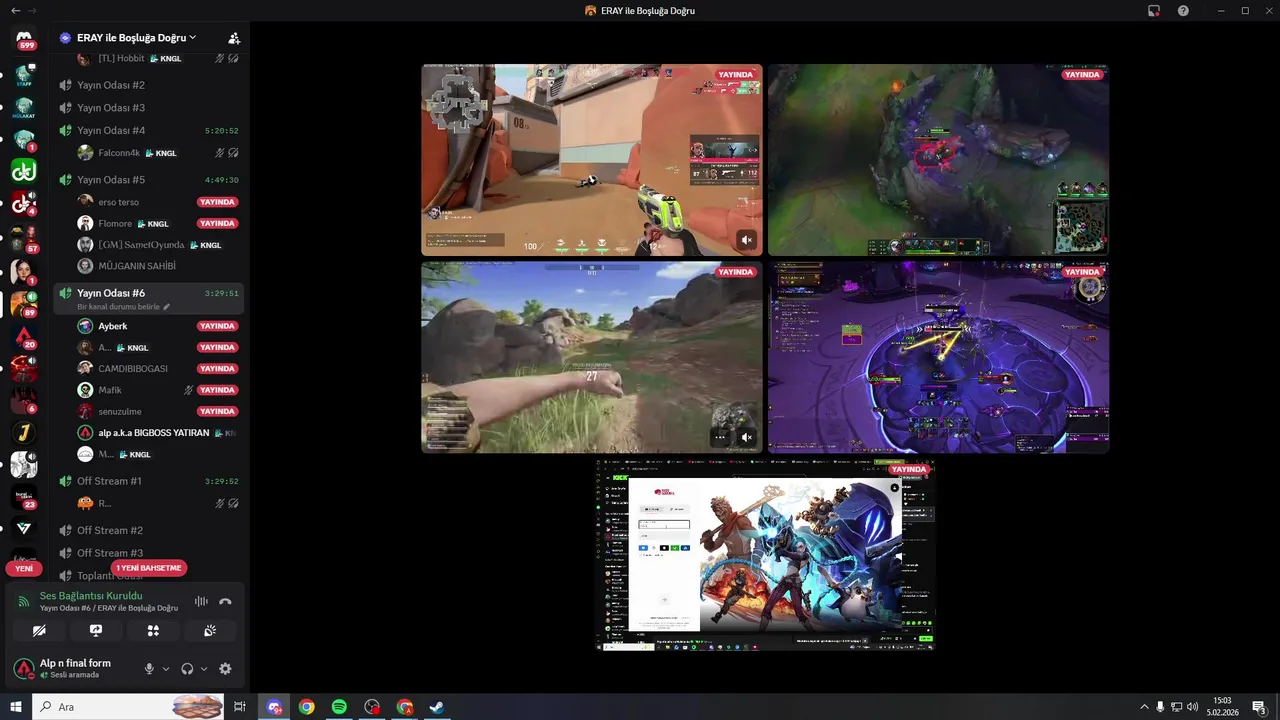Viewport: 1280px width, 720px height.
Task: Click the Ara search box on taskbar
Action: (x=130, y=707)
